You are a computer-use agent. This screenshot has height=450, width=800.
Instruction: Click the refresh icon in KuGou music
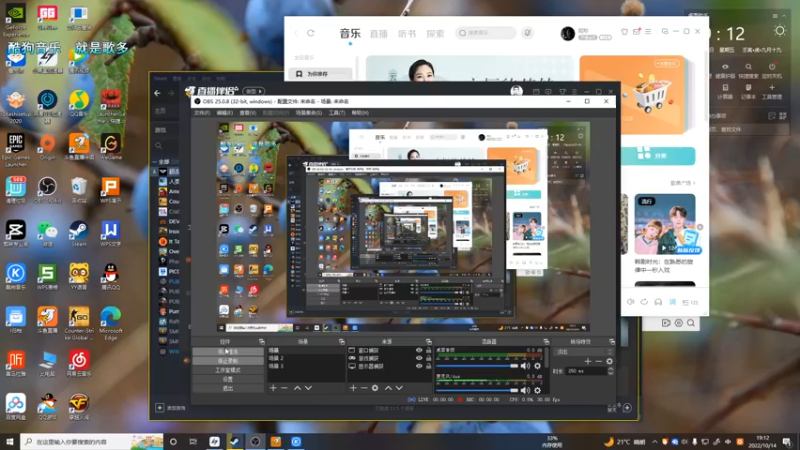pos(311,33)
